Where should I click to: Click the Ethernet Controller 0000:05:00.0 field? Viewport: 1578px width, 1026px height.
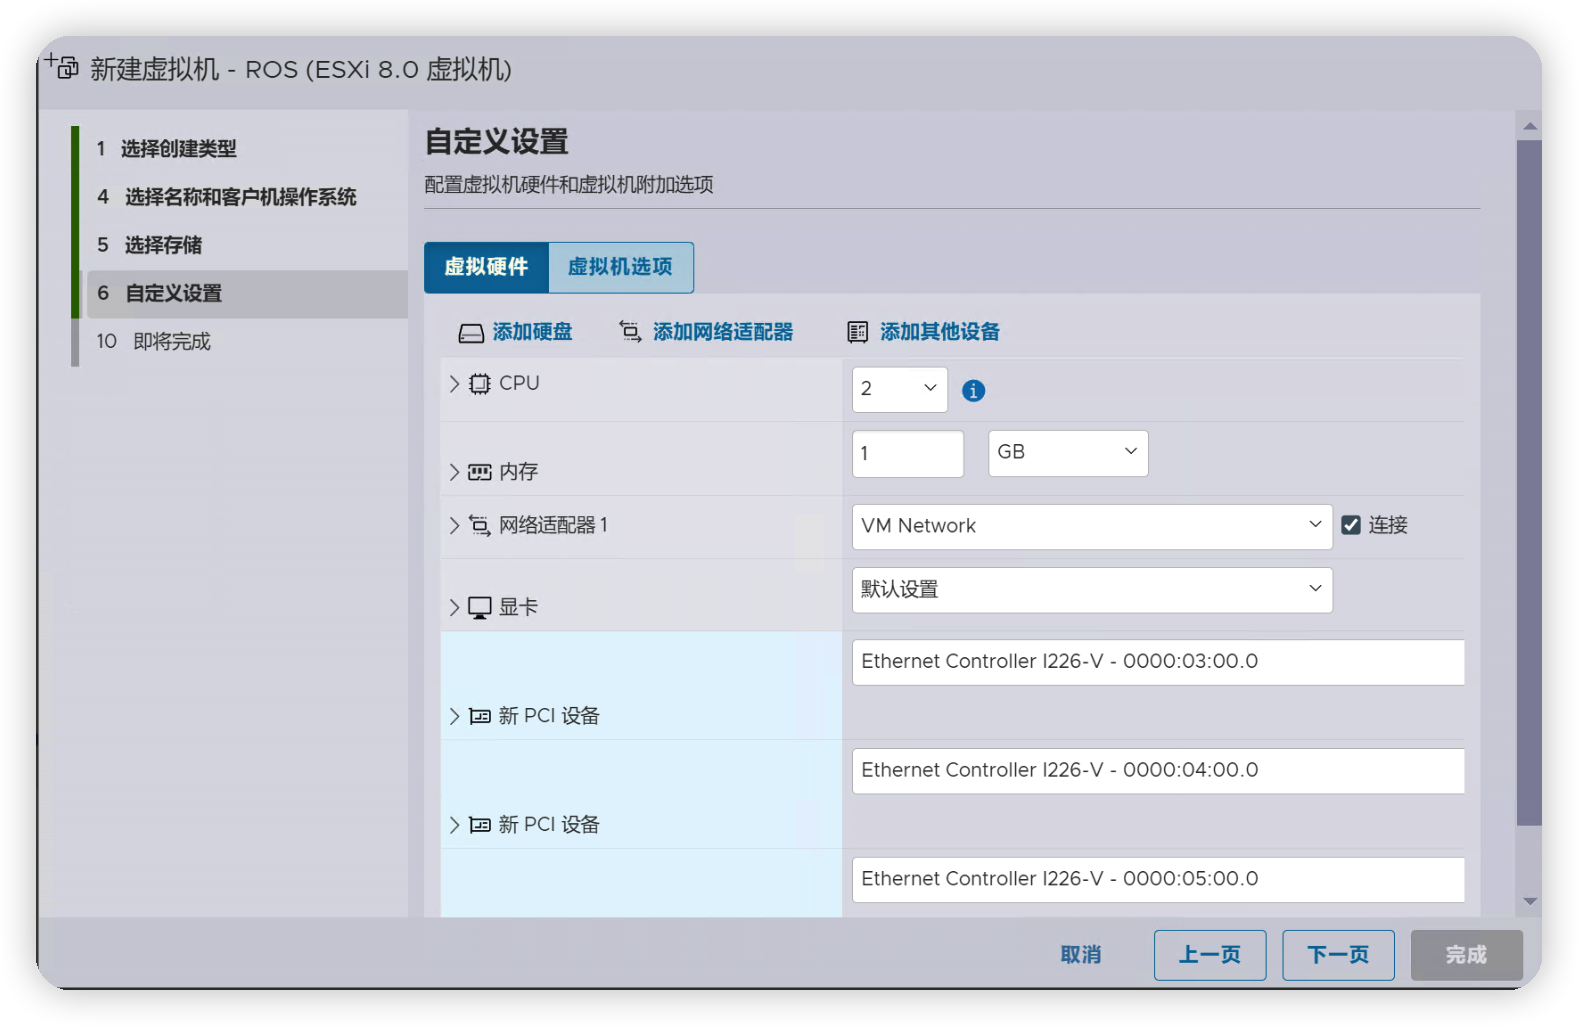click(x=1158, y=880)
